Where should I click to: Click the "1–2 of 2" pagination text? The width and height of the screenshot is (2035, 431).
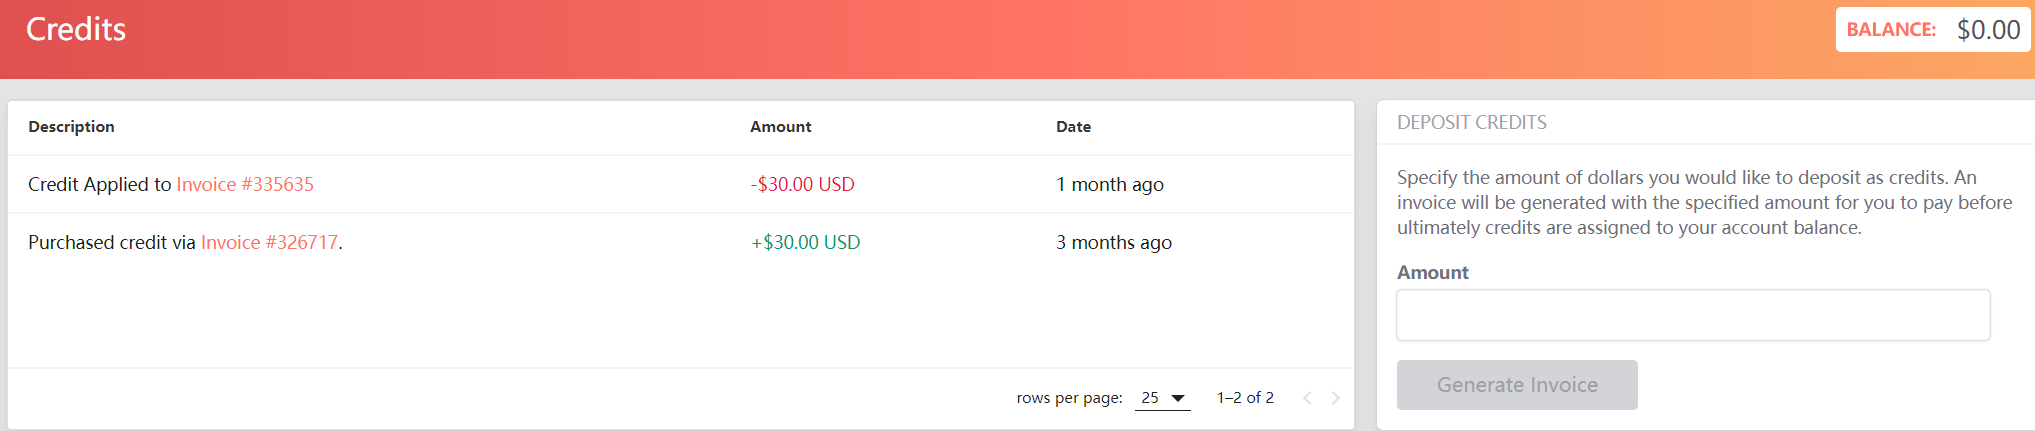click(1245, 398)
